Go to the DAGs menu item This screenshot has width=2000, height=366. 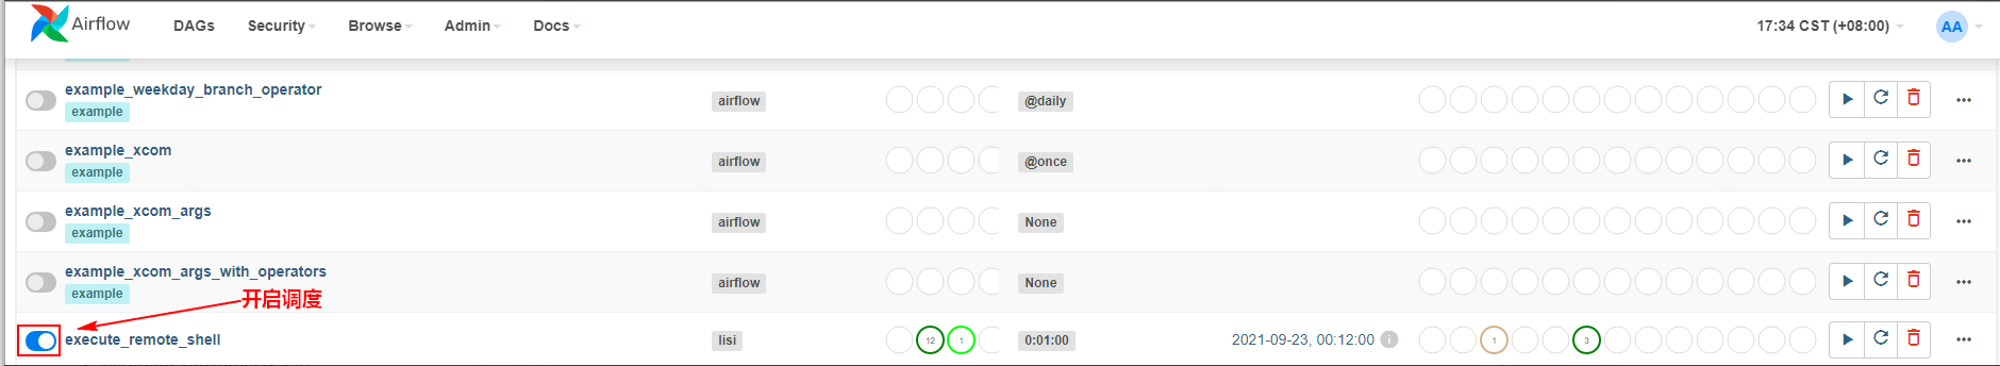(x=194, y=26)
